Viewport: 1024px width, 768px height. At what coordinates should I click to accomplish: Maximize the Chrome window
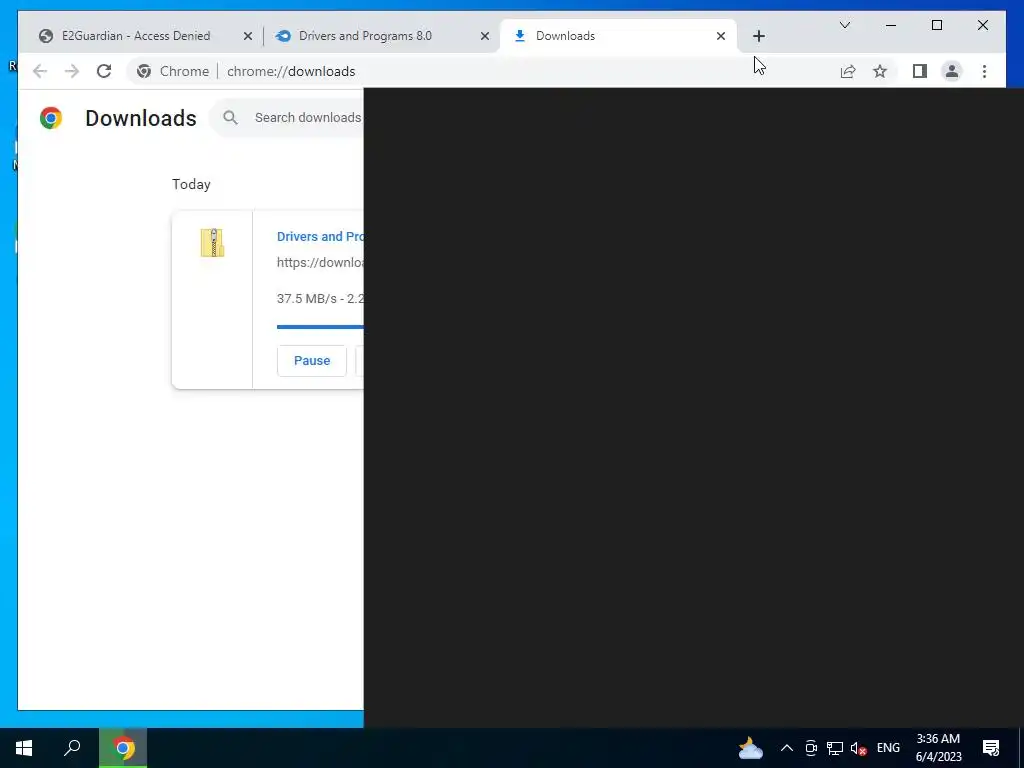point(936,25)
